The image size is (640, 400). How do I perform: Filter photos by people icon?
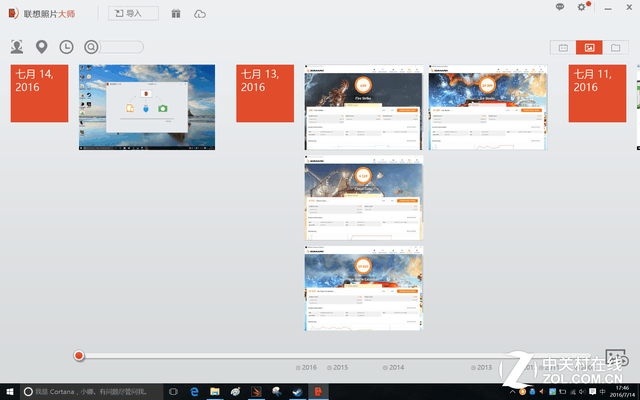17,47
